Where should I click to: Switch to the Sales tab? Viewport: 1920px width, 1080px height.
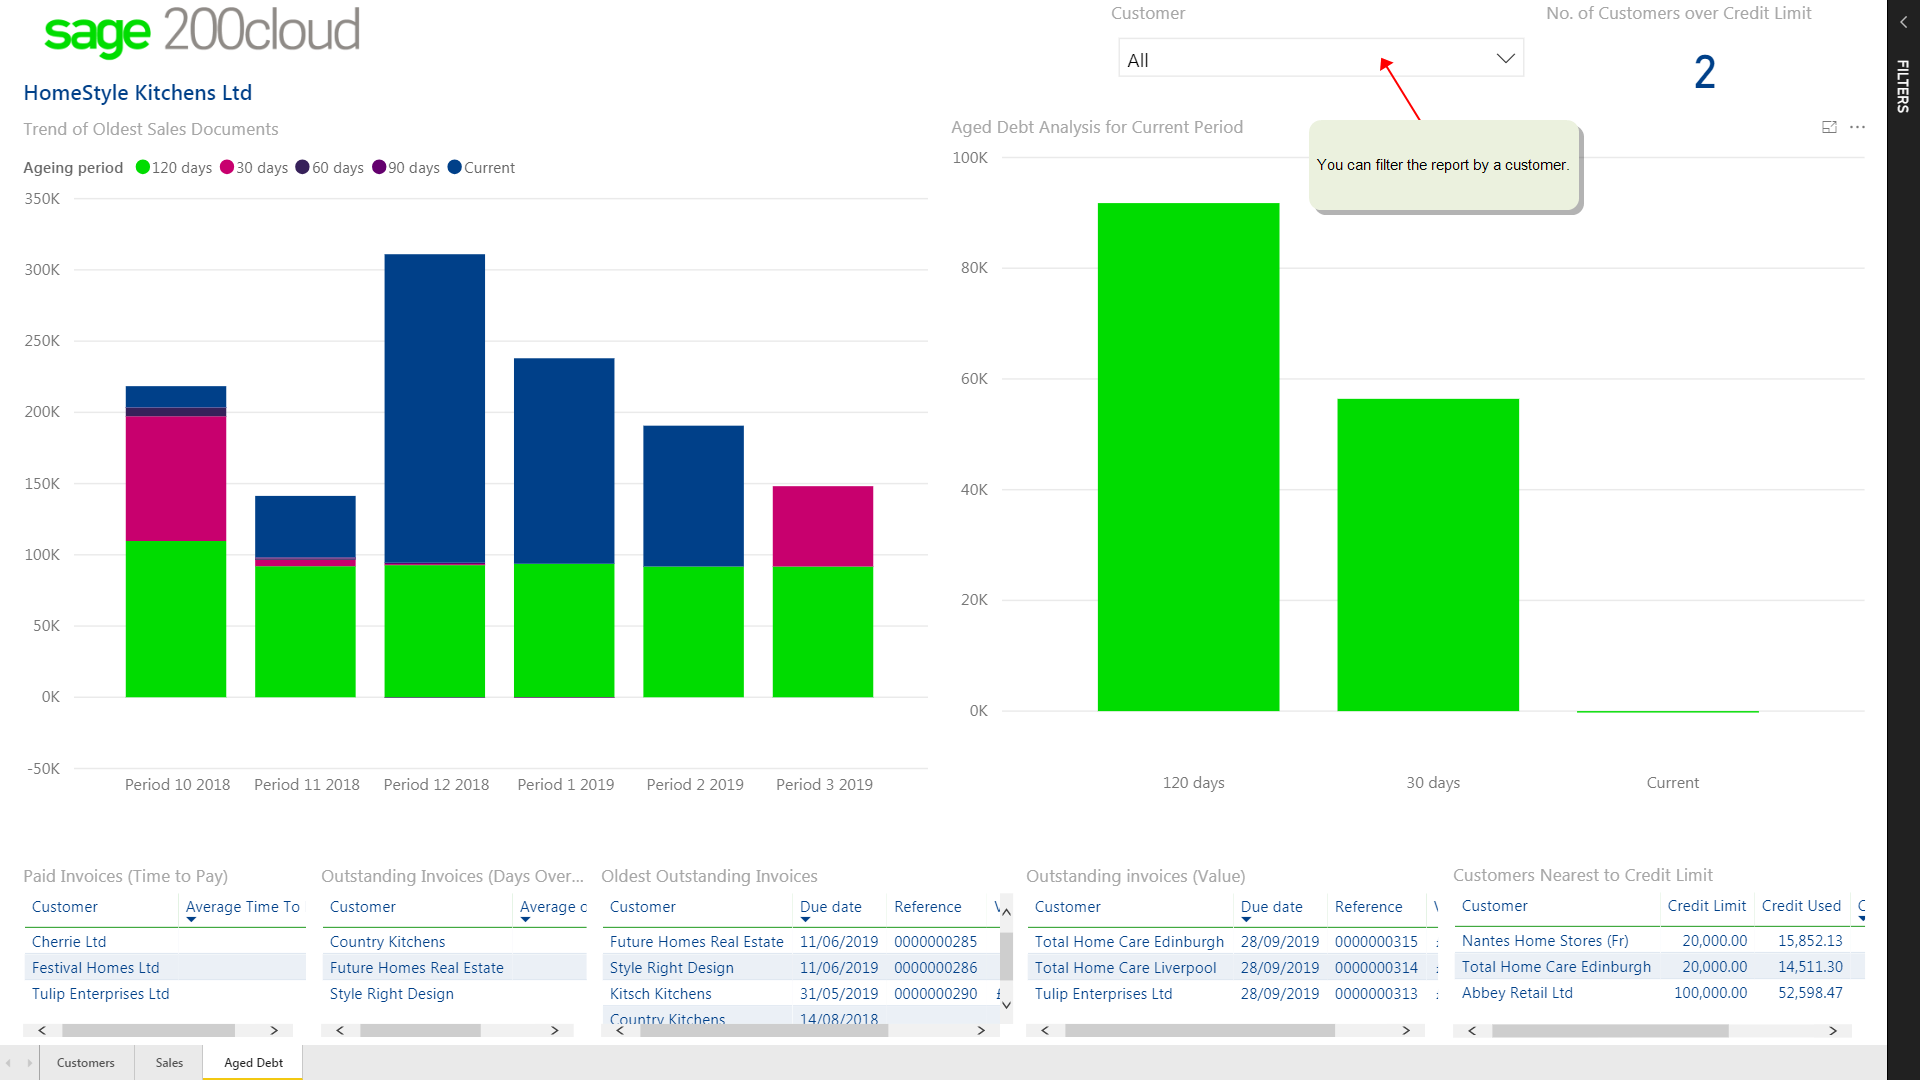click(x=168, y=1062)
